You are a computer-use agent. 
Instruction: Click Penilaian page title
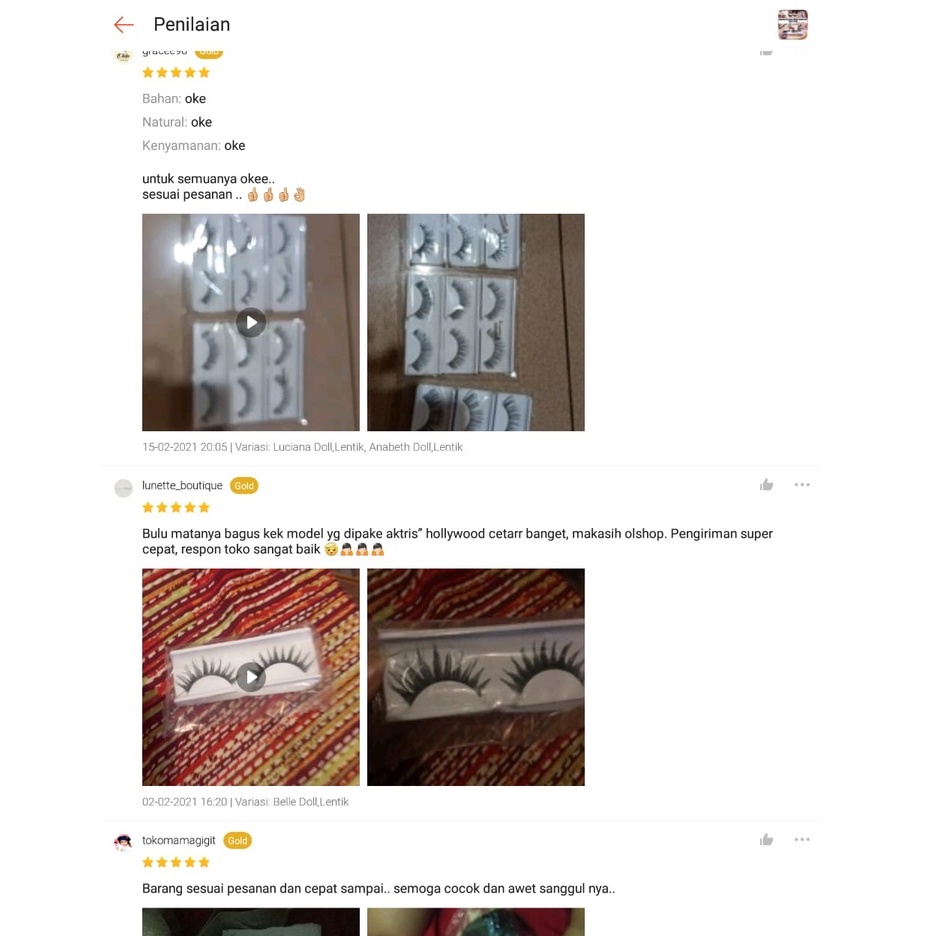click(192, 24)
